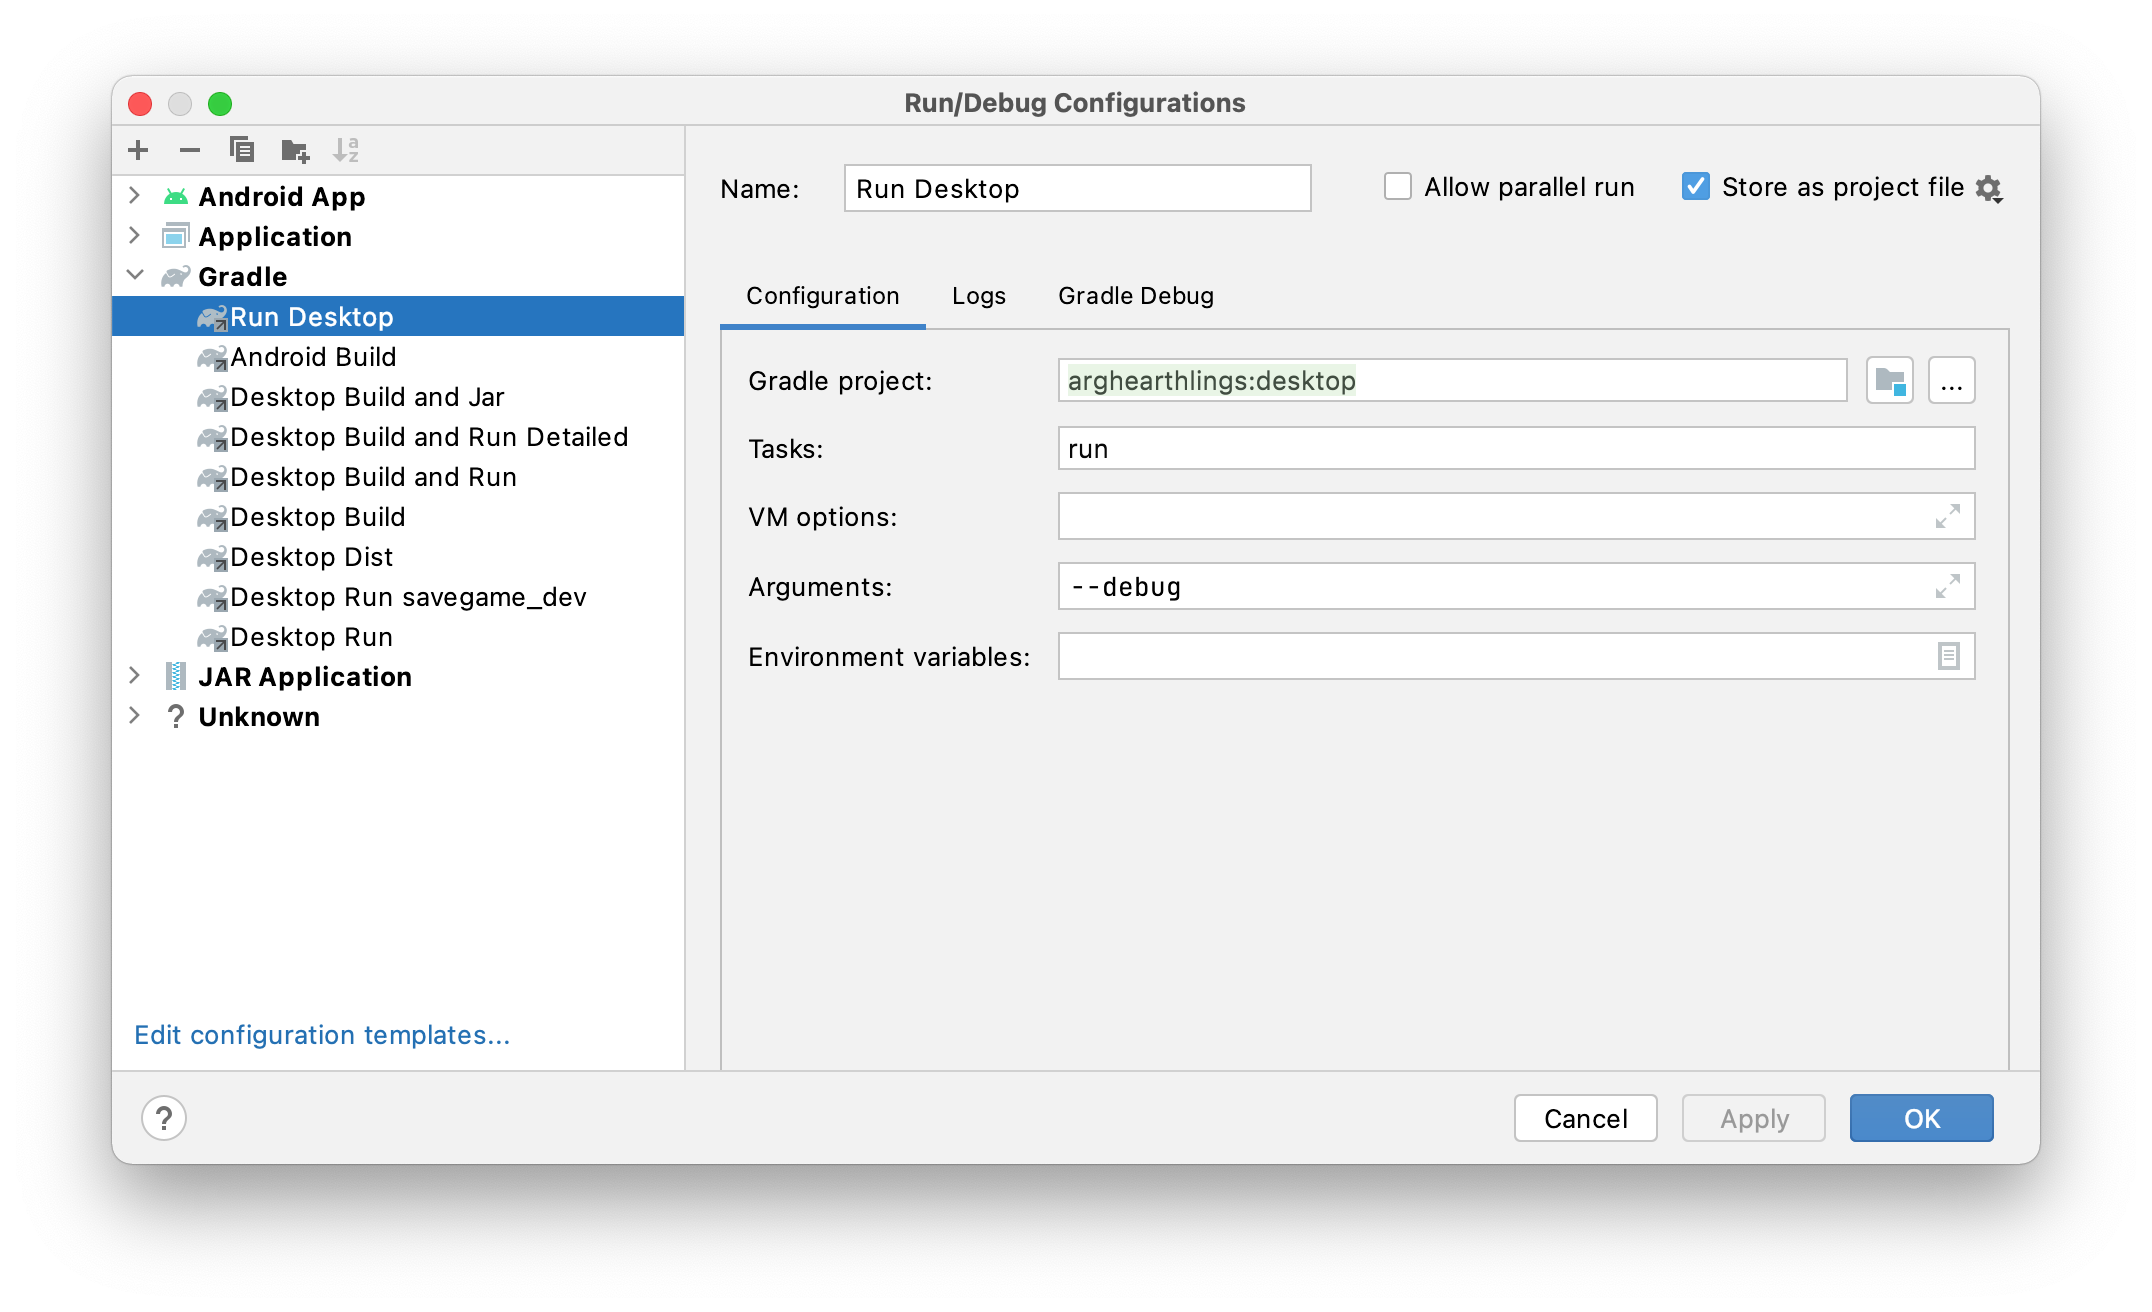
Task: Select a registered Gradle project via the folder icon
Action: pyautogui.click(x=1890, y=381)
